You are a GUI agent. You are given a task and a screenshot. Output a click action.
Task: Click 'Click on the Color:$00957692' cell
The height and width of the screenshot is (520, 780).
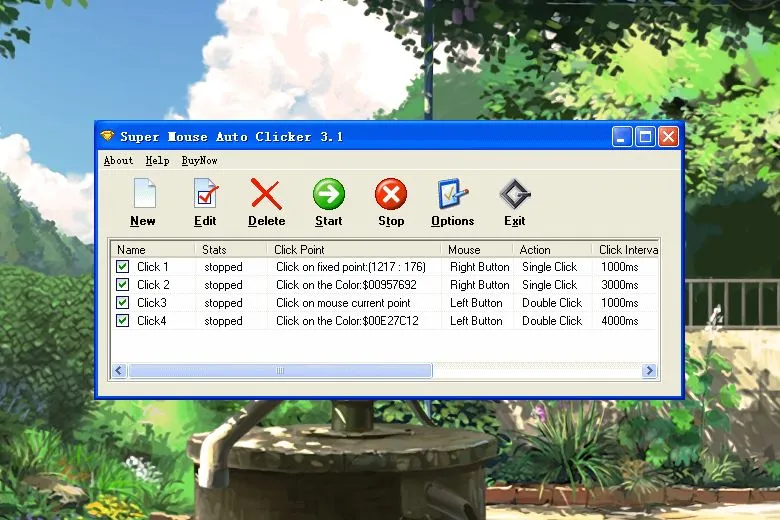point(346,285)
